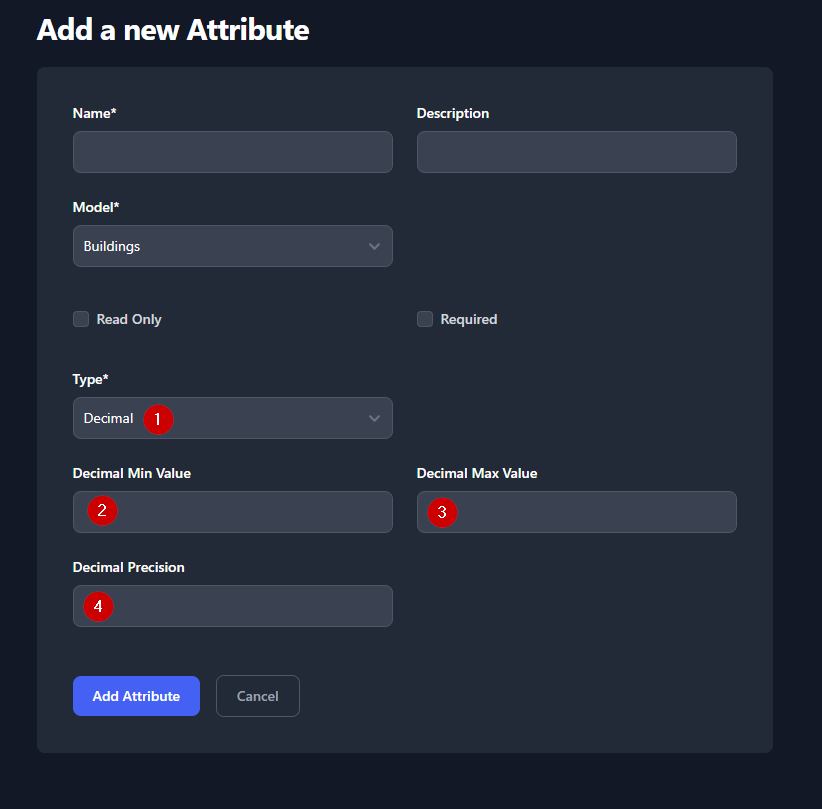This screenshot has height=809, width=822.
Task: Click the "Add a new Attribute" heading
Action: pos(173,30)
